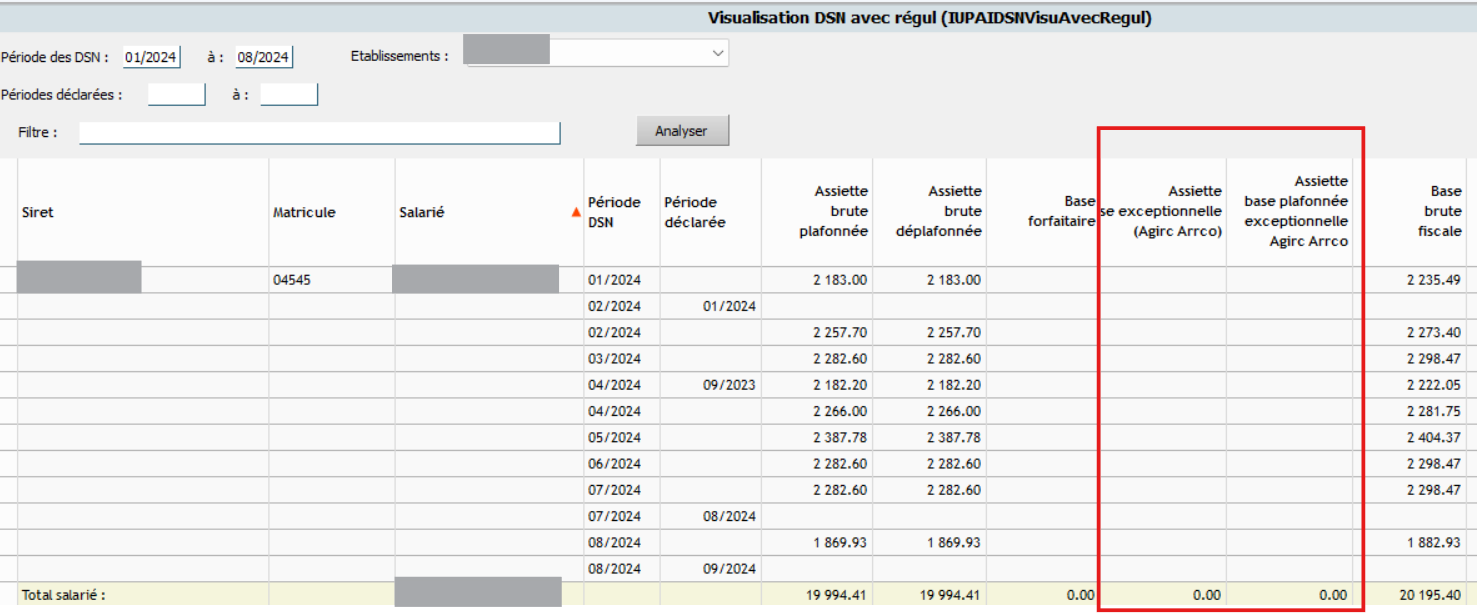
Task: Select Période DSN cell 06/2024
Action: pos(614,464)
